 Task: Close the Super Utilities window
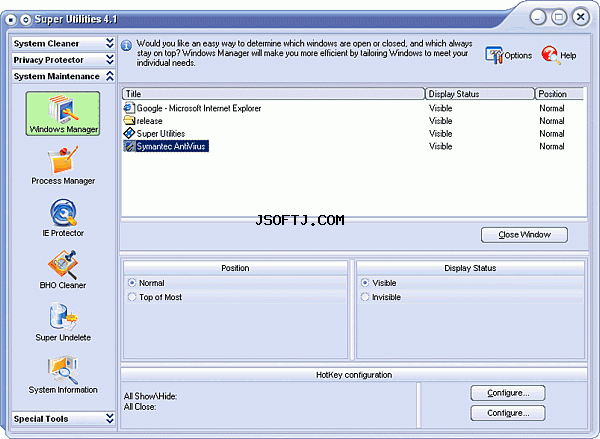click(580, 17)
